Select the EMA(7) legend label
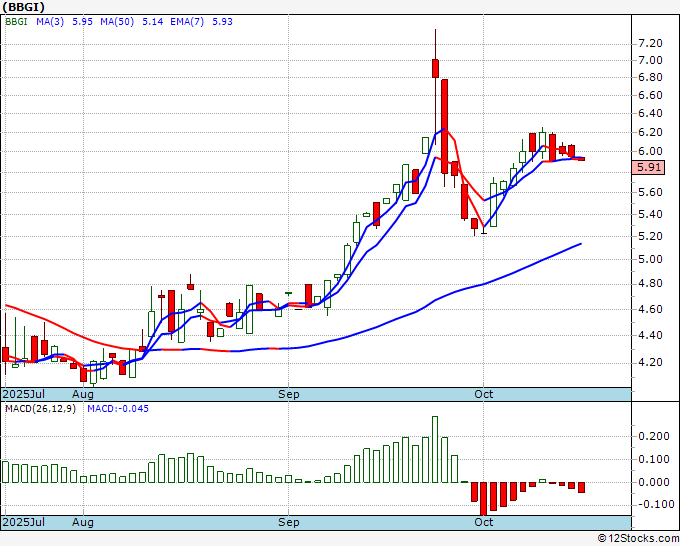 [x=187, y=22]
